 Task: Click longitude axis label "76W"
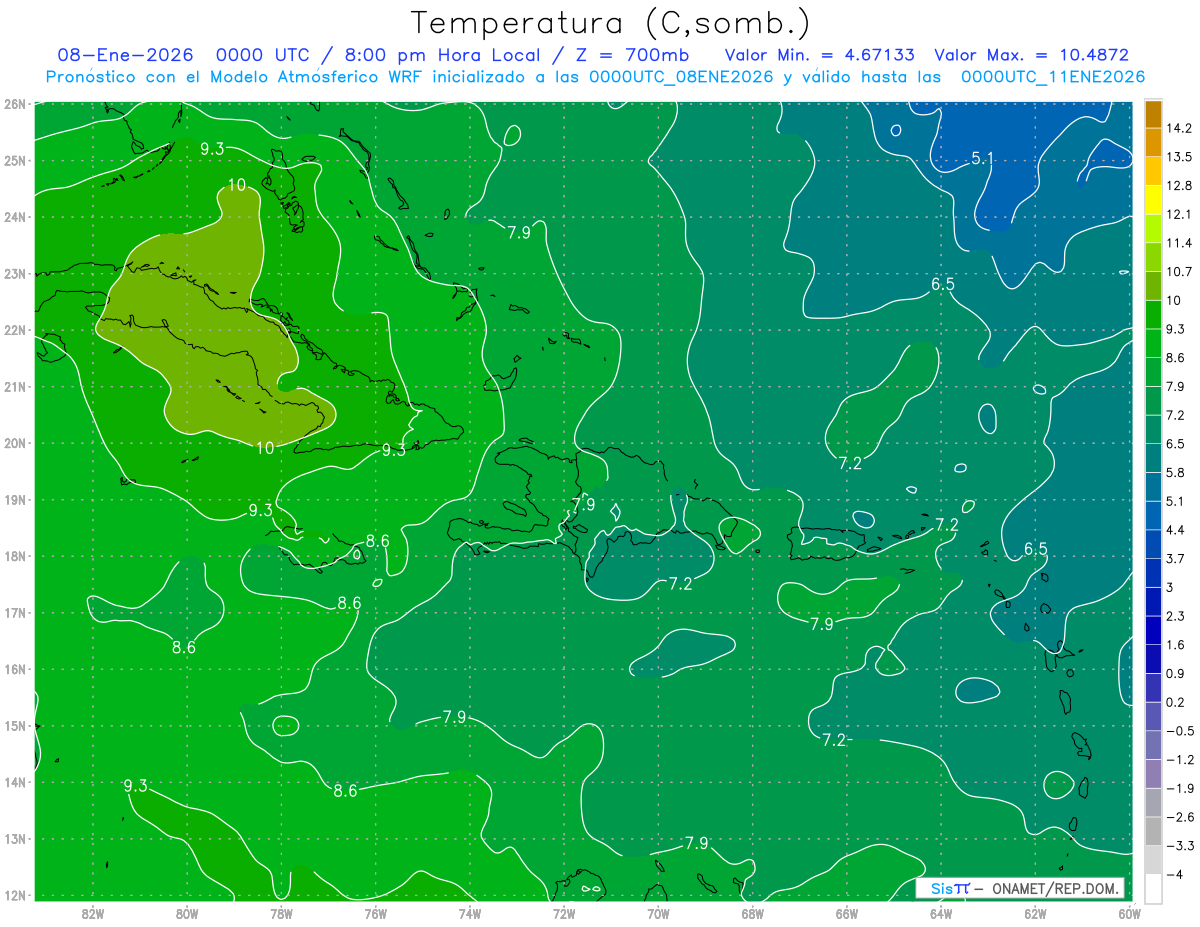375,913
